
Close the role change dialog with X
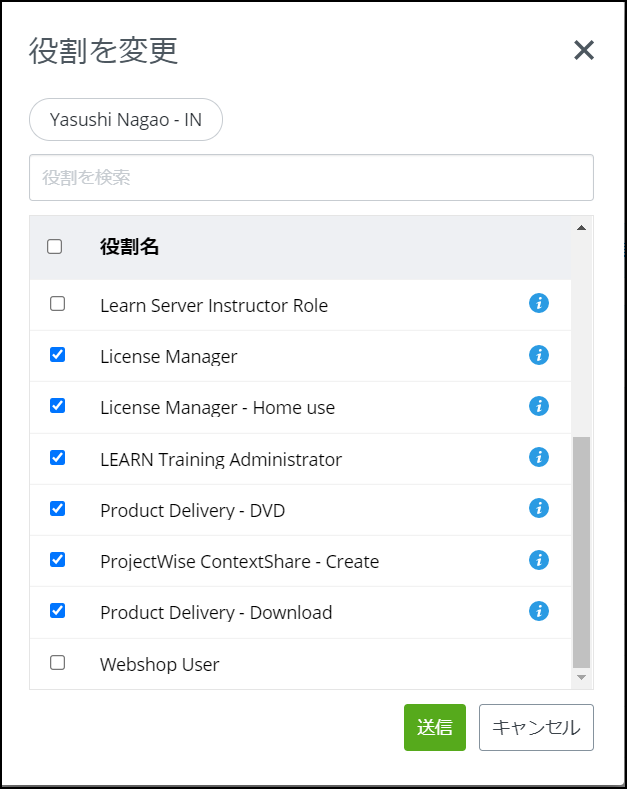[584, 50]
